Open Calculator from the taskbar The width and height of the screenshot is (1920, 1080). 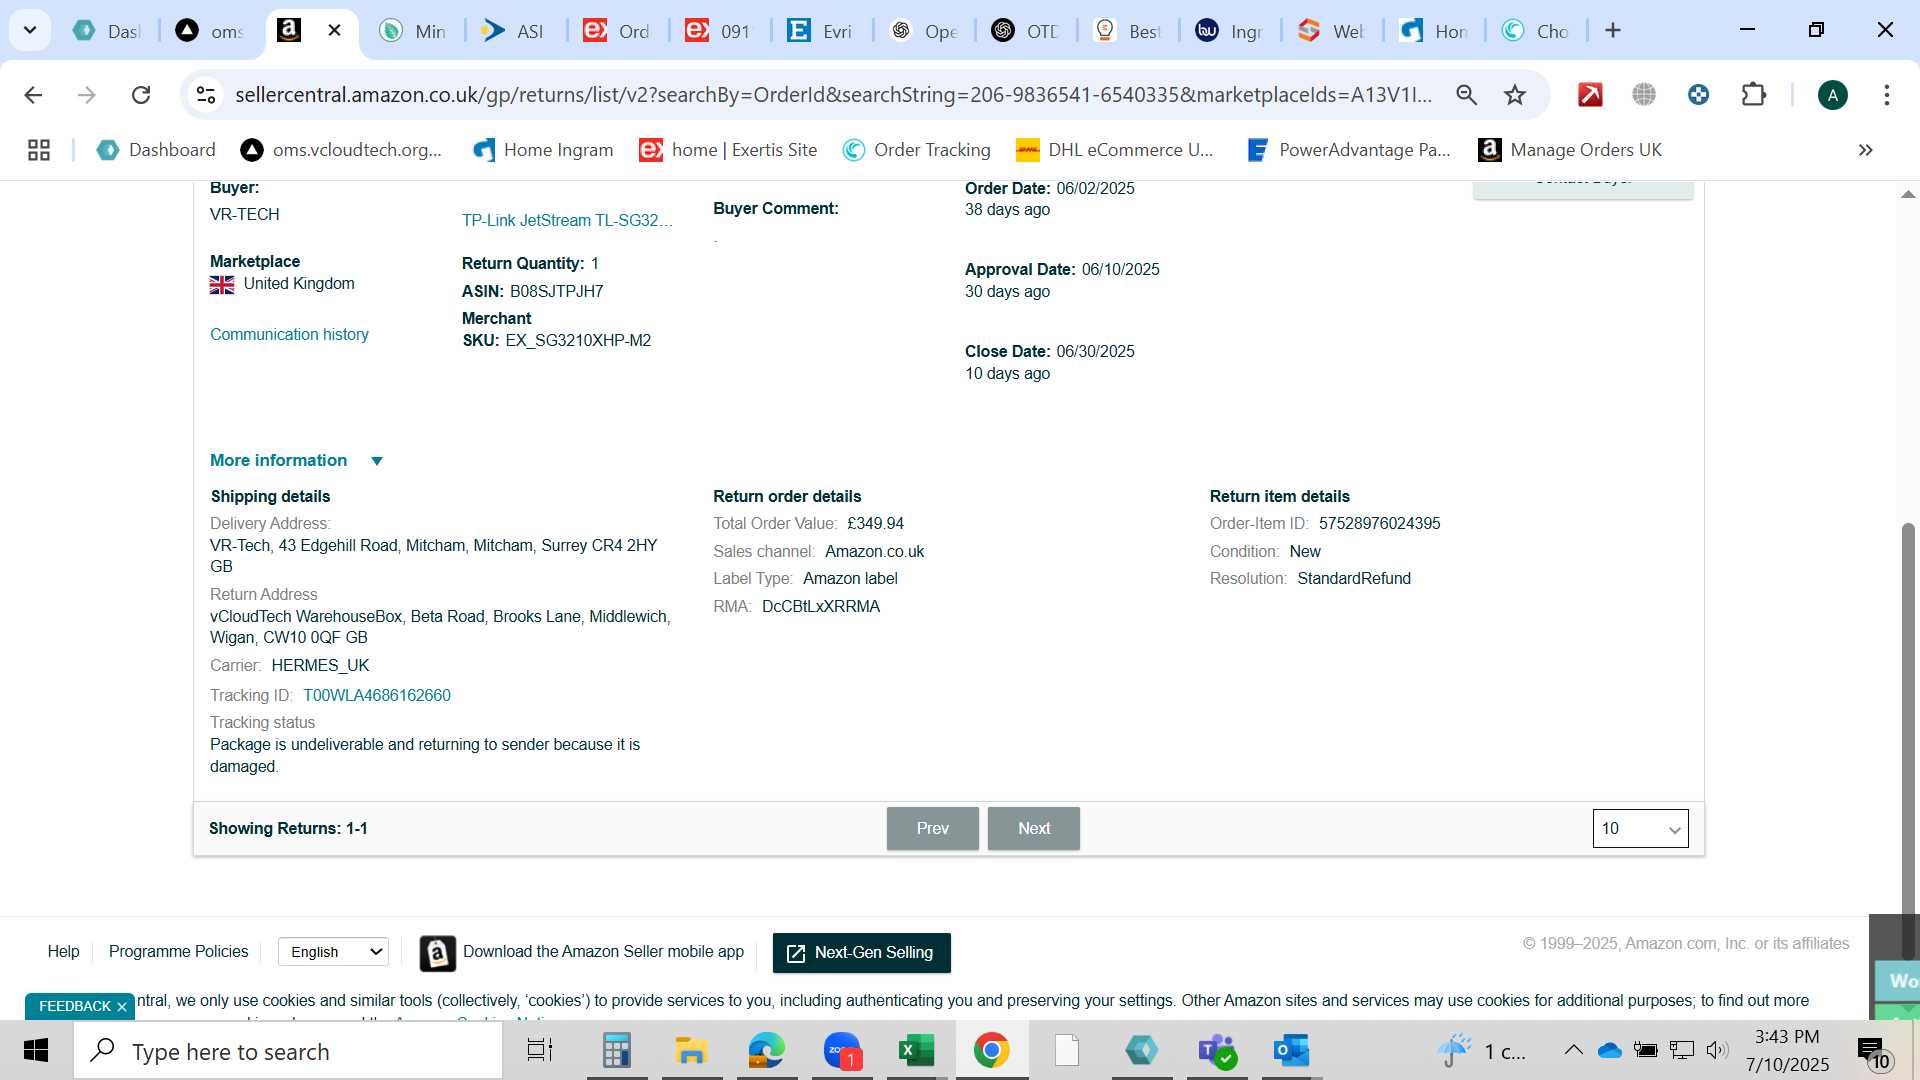[x=617, y=1051]
